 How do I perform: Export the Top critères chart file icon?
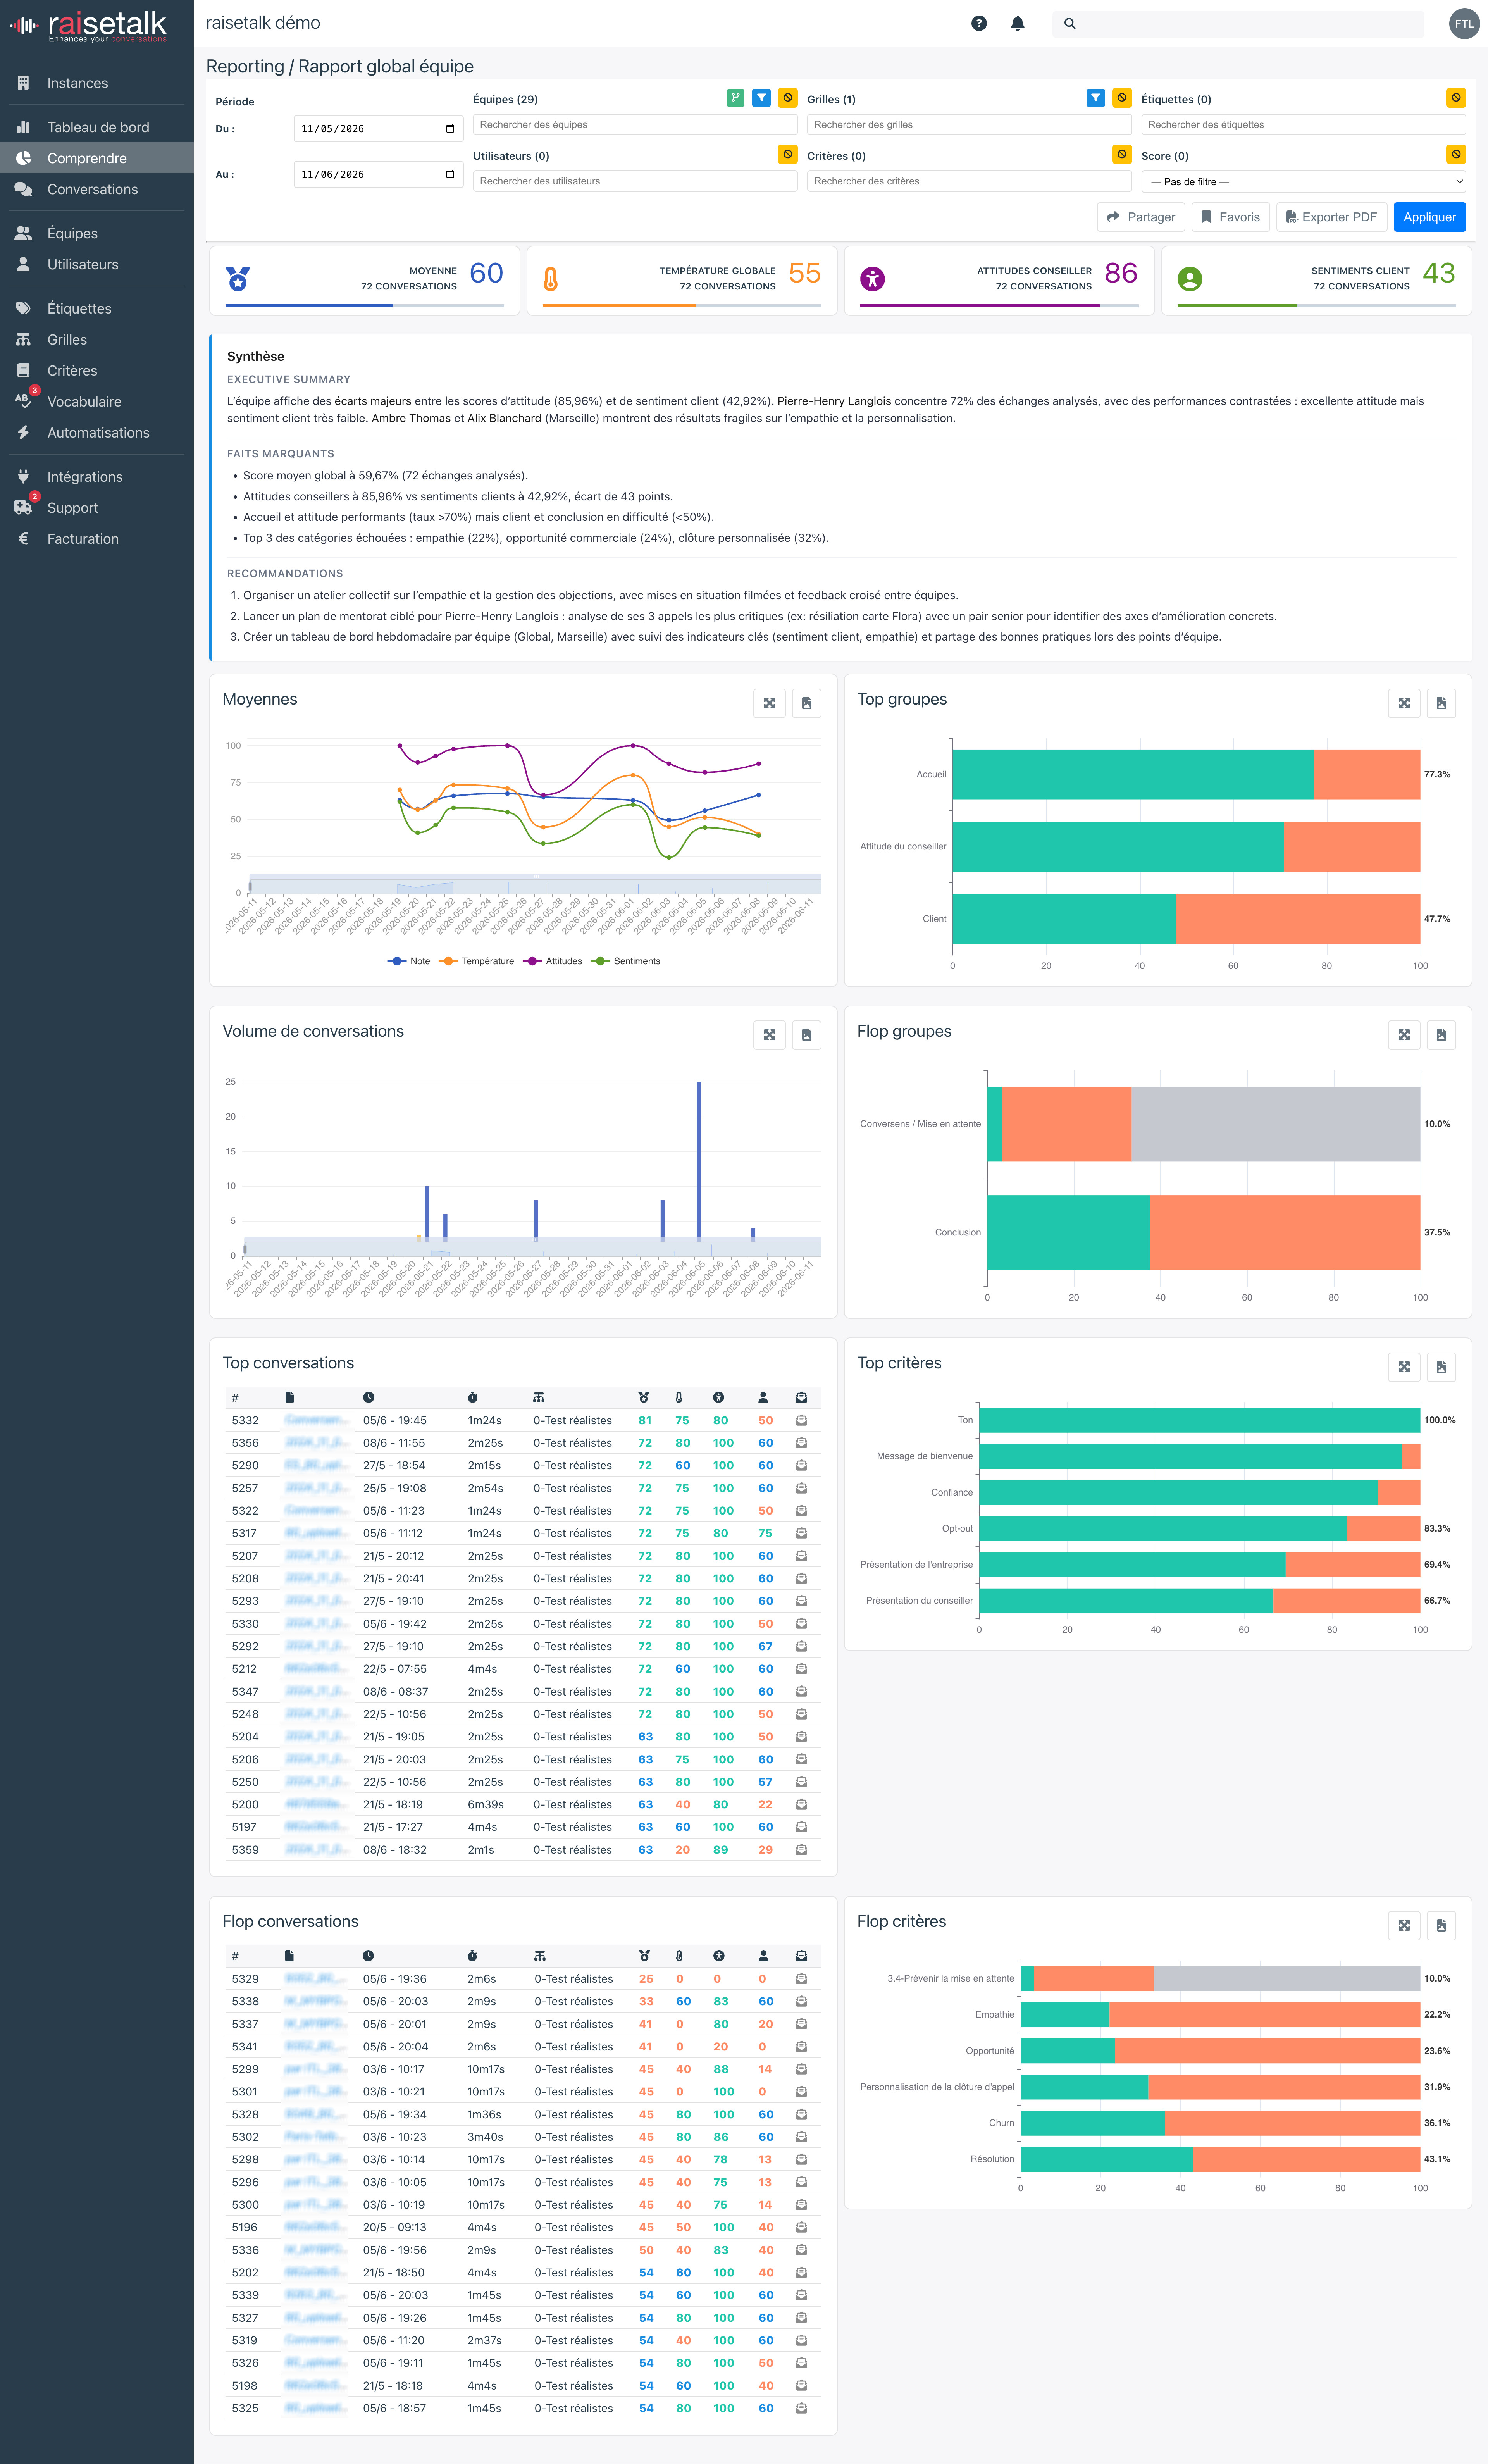click(x=1441, y=1367)
